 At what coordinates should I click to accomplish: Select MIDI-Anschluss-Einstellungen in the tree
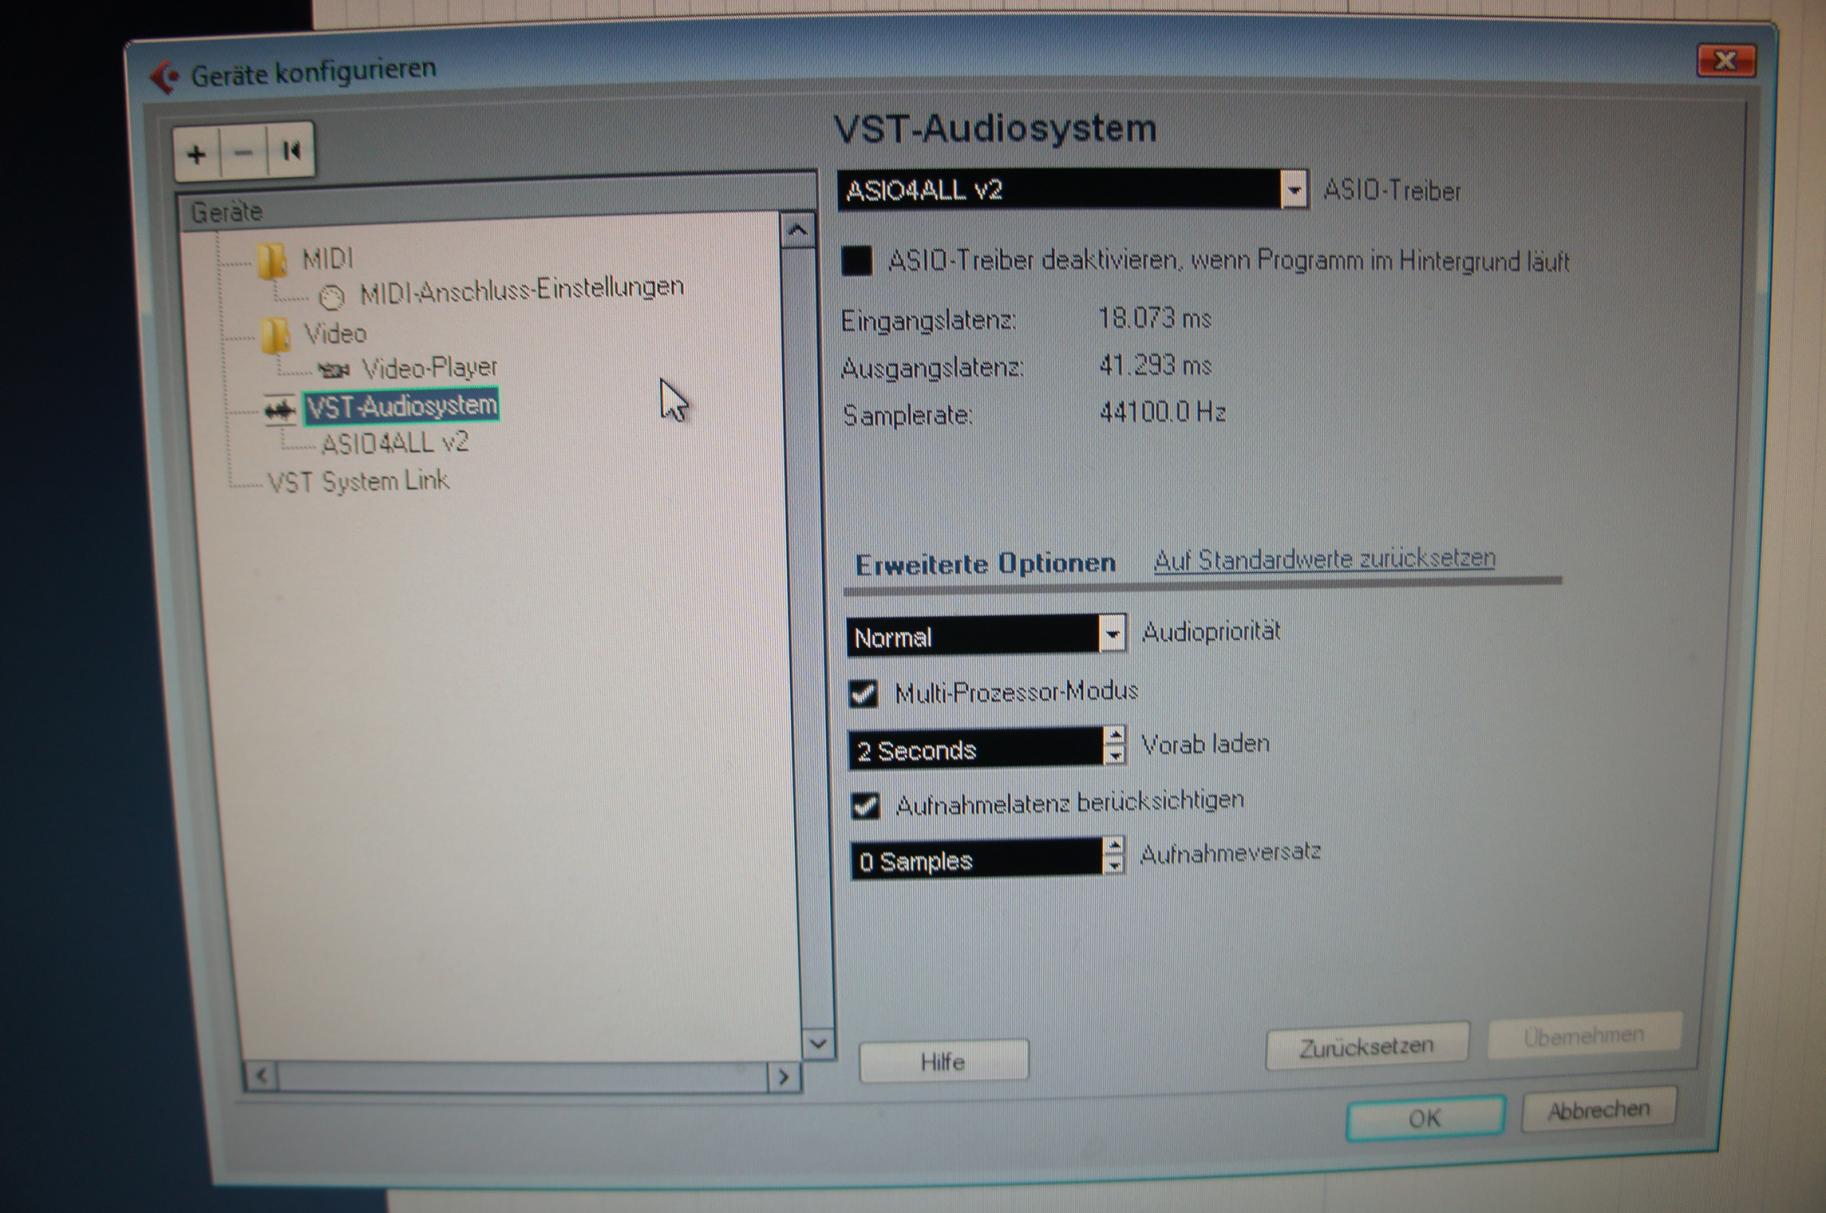pyautogui.click(x=522, y=290)
